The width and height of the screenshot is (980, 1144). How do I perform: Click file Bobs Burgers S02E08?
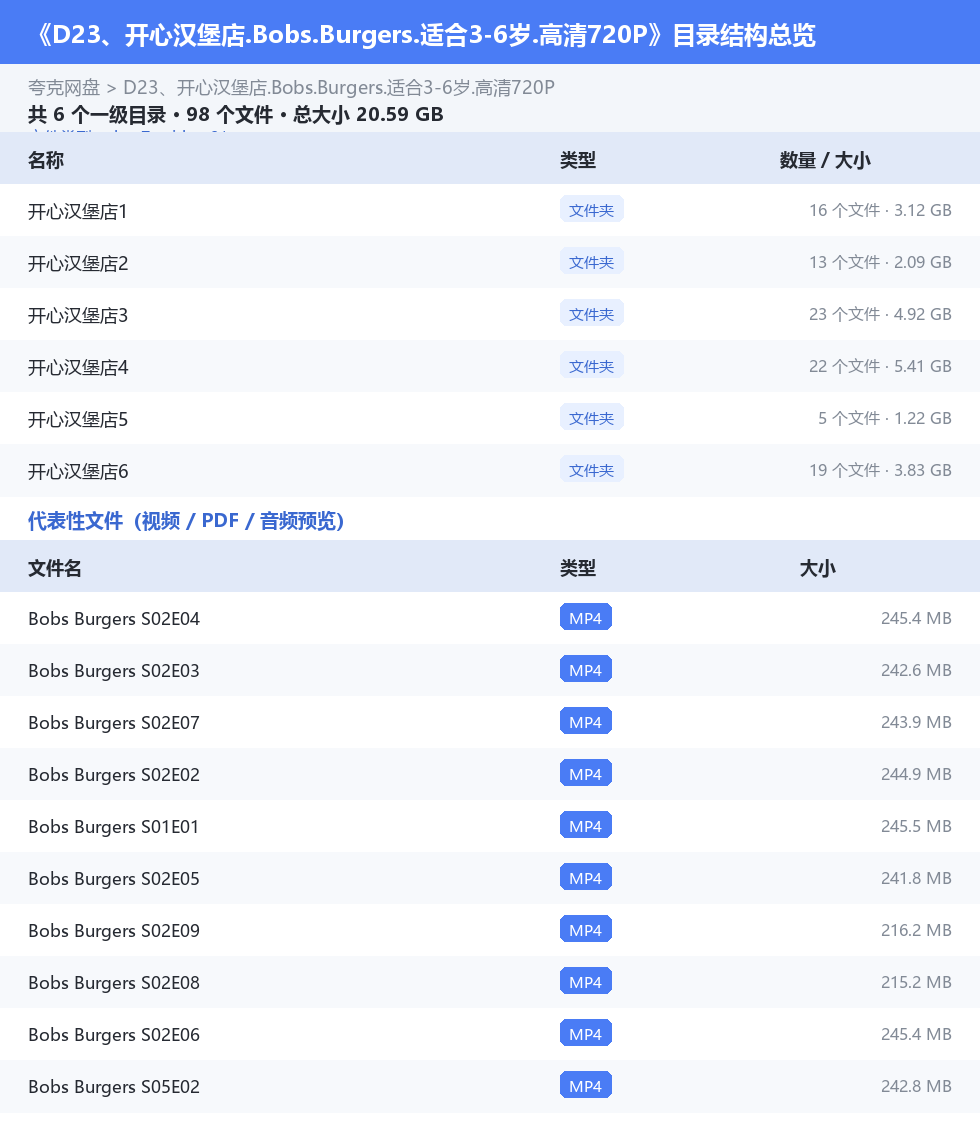click(114, 983)
